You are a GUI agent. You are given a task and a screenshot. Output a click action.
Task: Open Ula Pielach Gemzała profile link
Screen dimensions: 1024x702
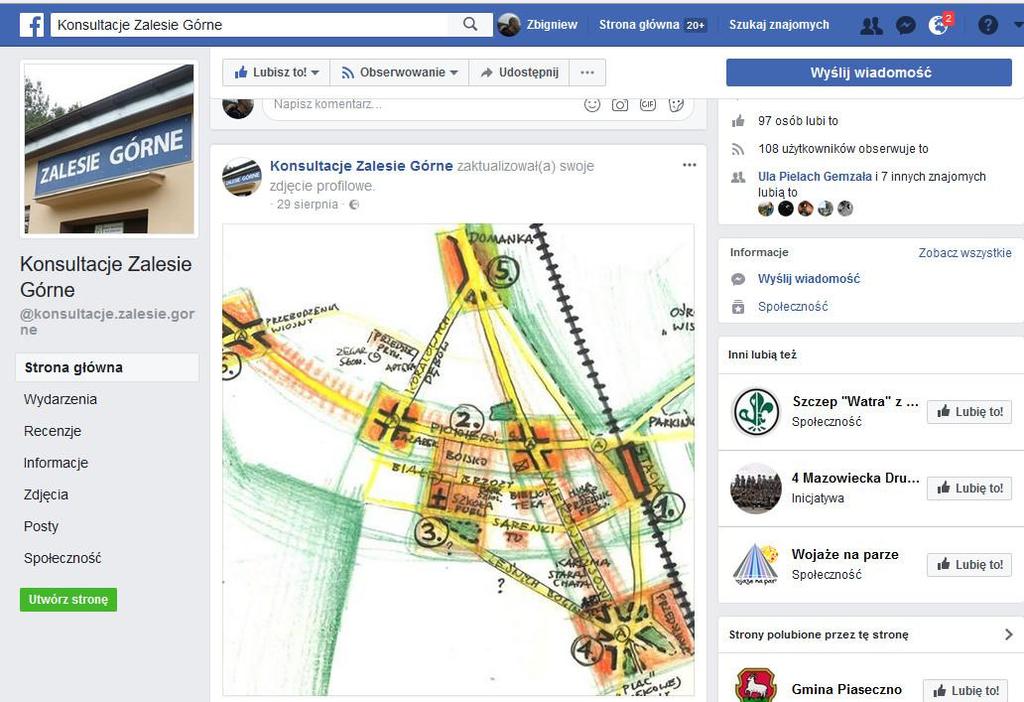[x=814, y=176]
